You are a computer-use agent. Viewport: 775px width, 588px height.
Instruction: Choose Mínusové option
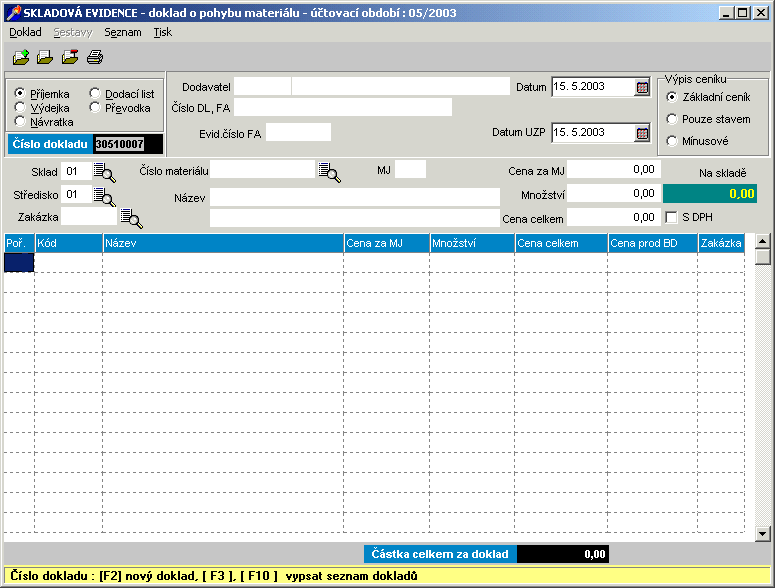pos(672,141)
